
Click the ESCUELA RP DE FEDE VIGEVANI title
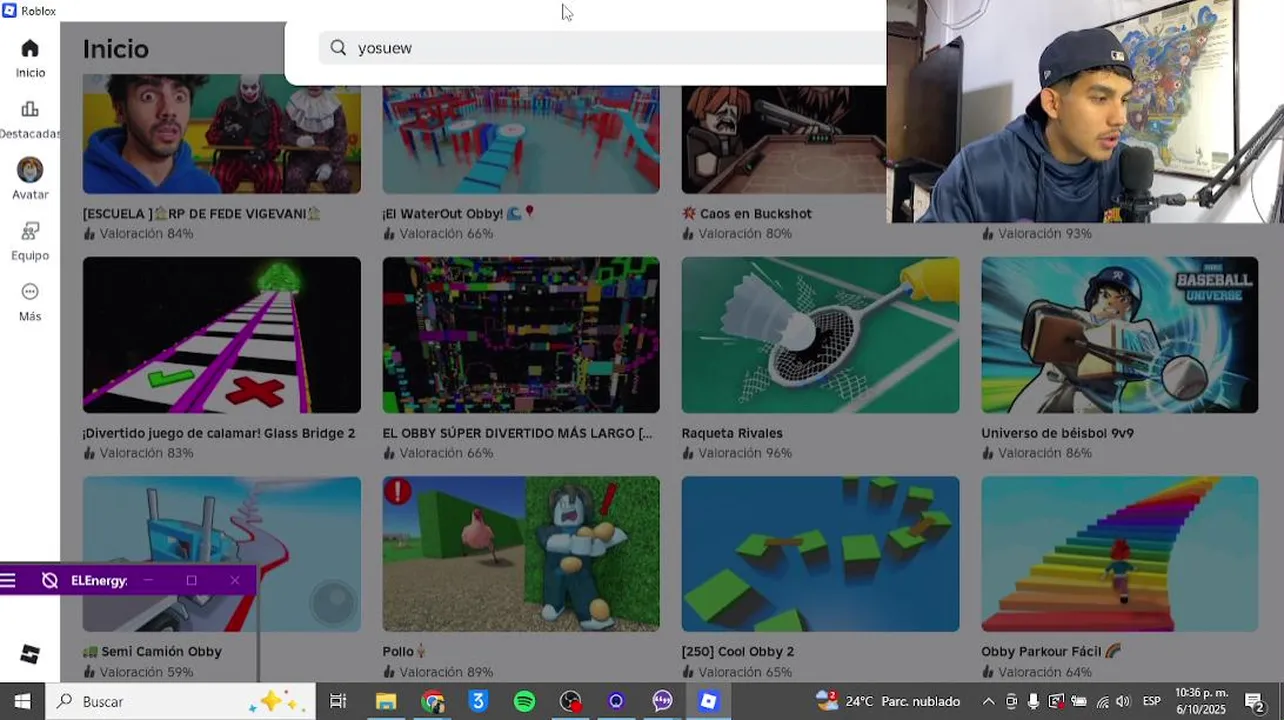coord(202,213)
